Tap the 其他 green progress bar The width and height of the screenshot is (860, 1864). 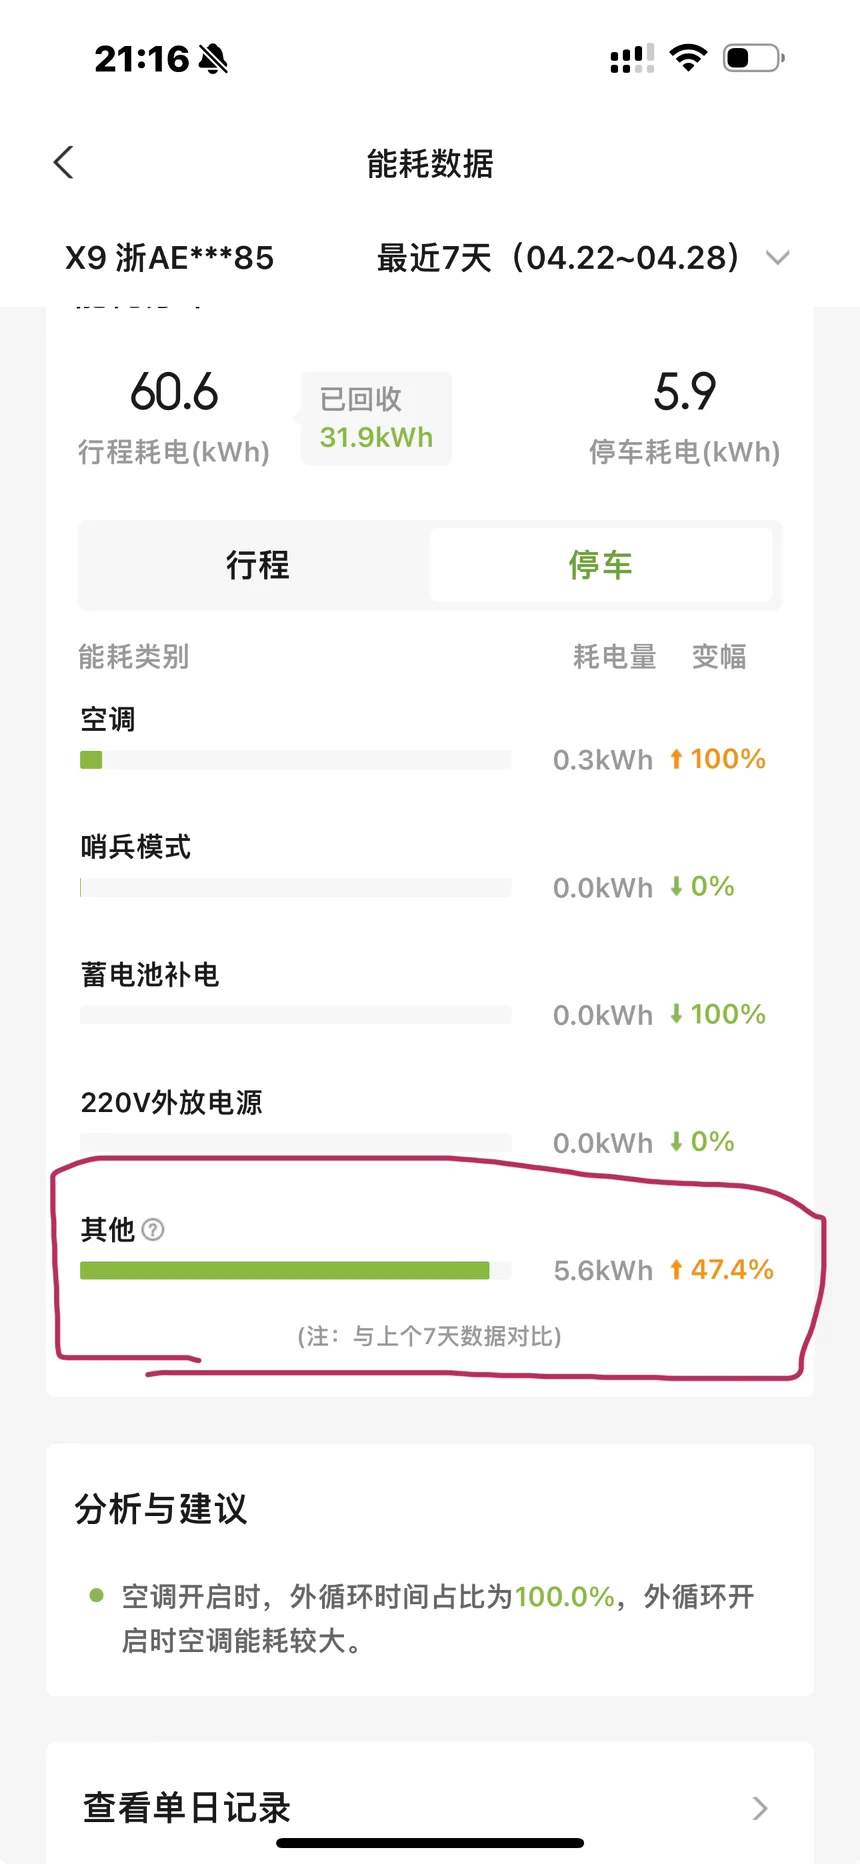coord(285,1271)
